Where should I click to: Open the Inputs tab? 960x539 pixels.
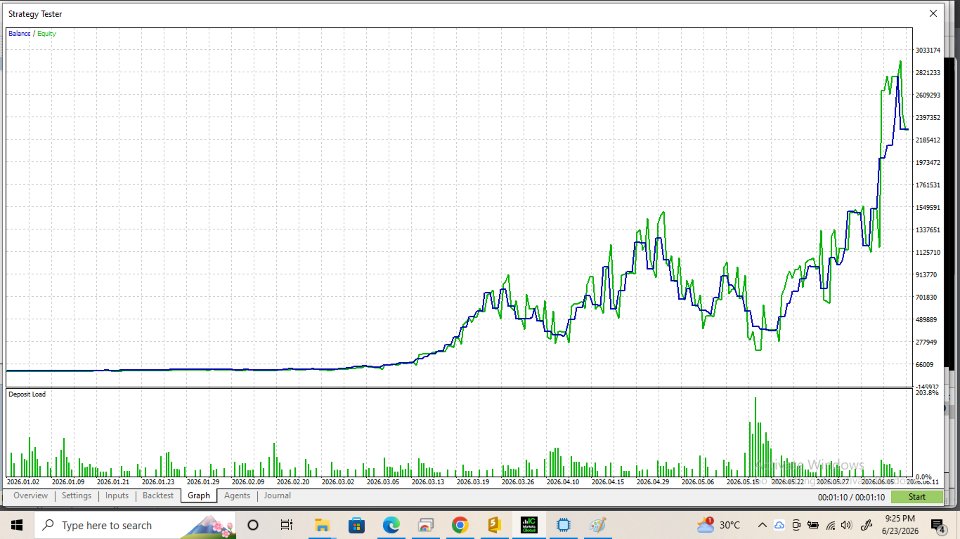pos(116,496)
